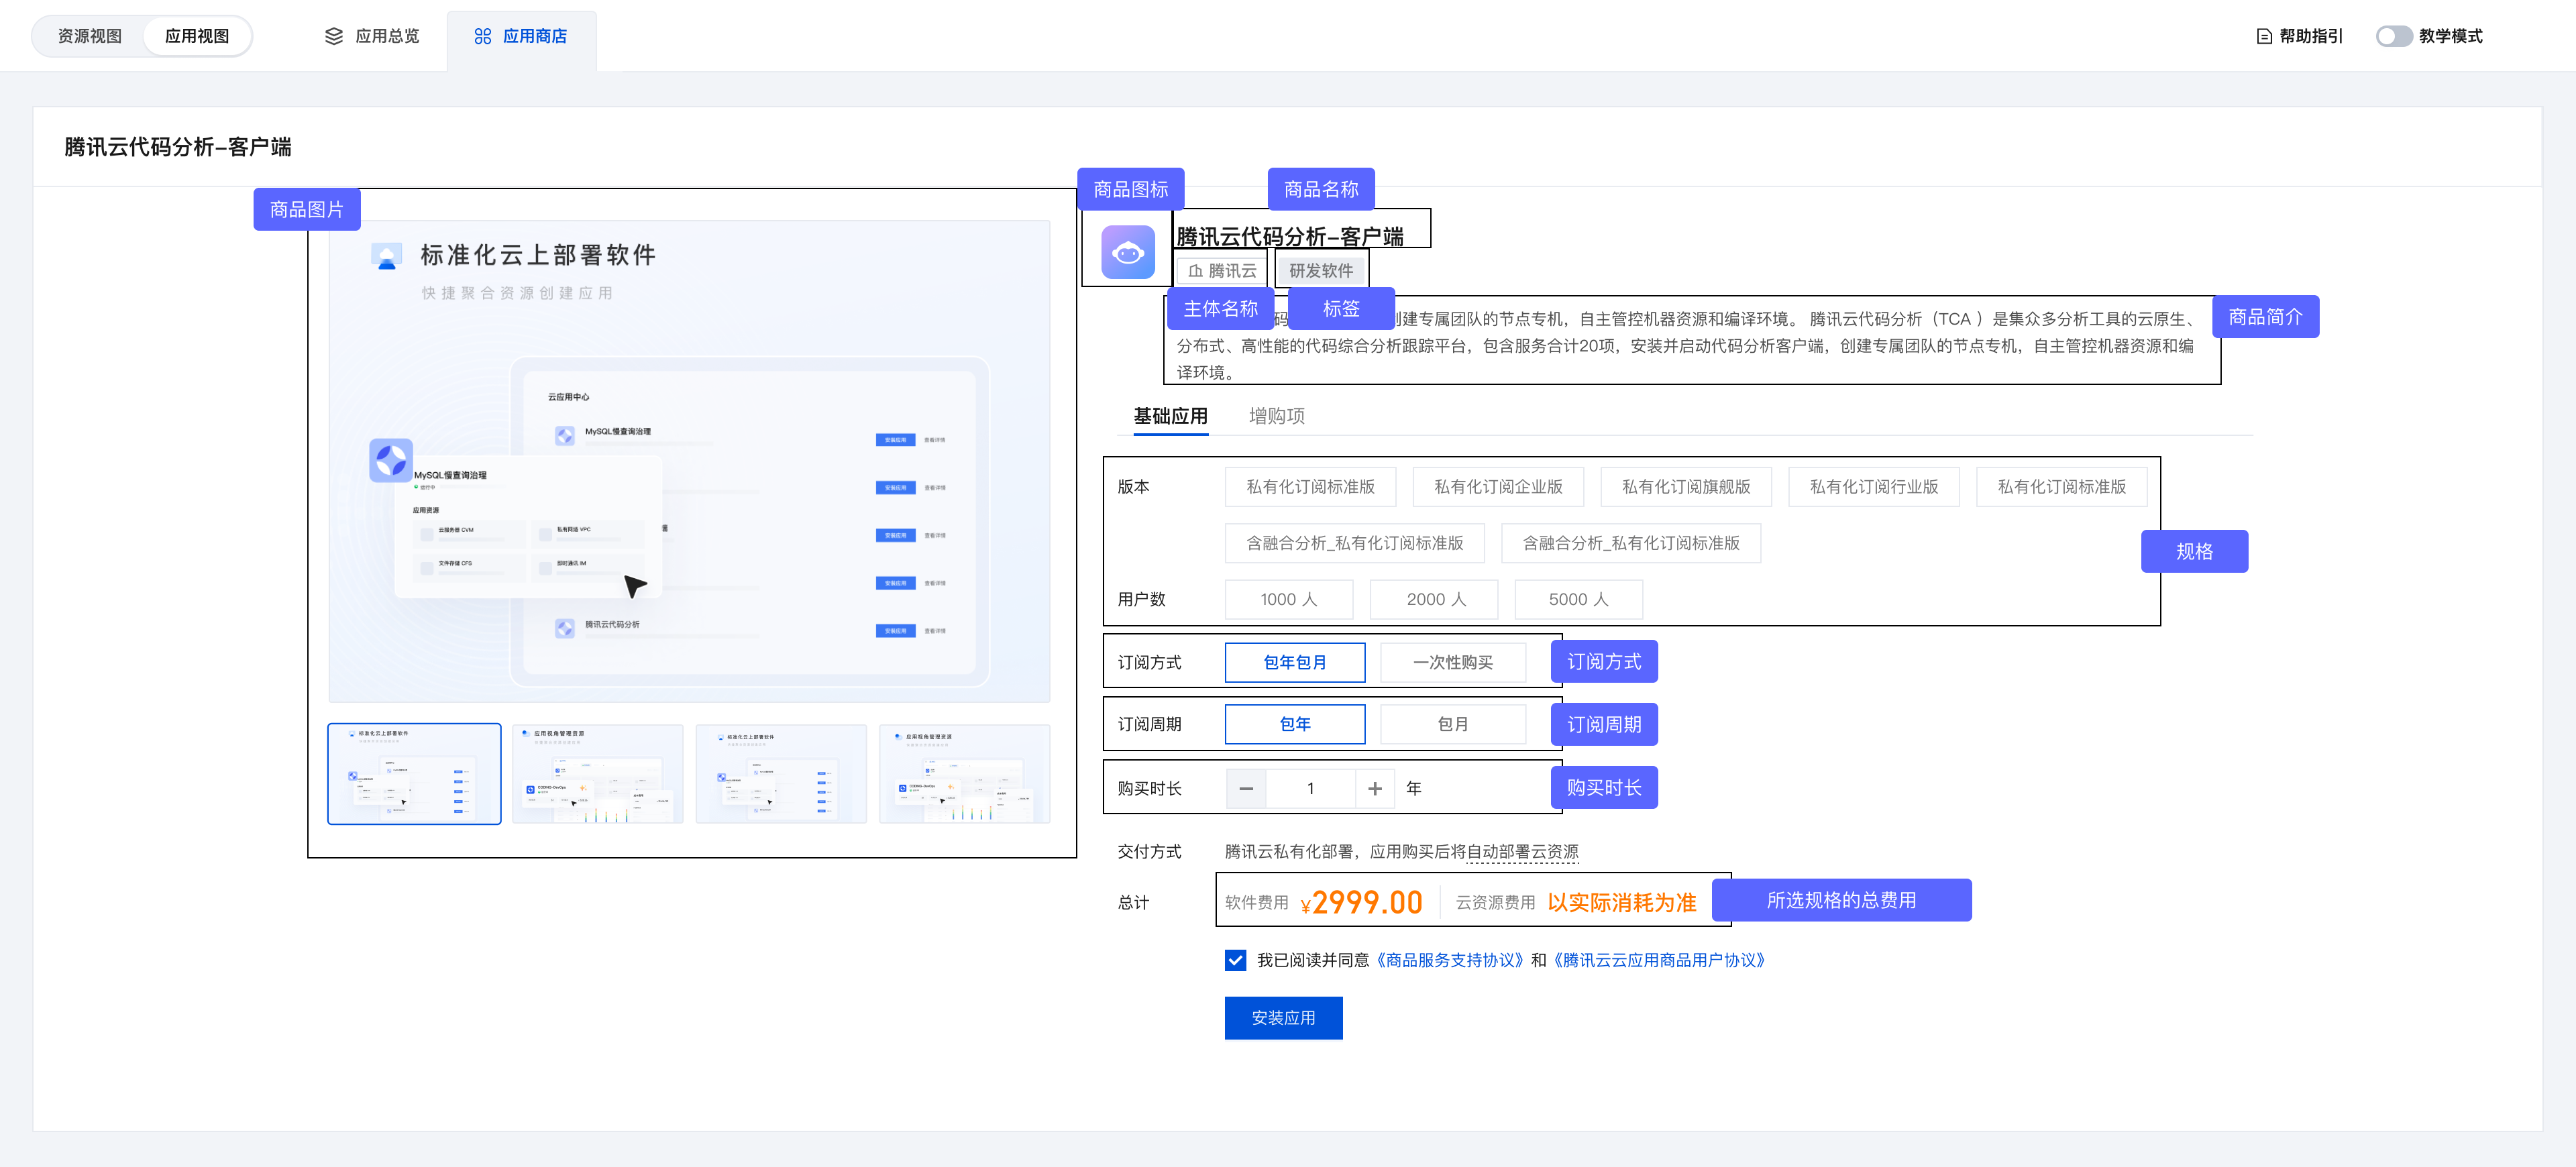Screen dimensions: 2576x1167
Task: Click the 腾讯云 publisher tag
Action: pos(1222,270)
